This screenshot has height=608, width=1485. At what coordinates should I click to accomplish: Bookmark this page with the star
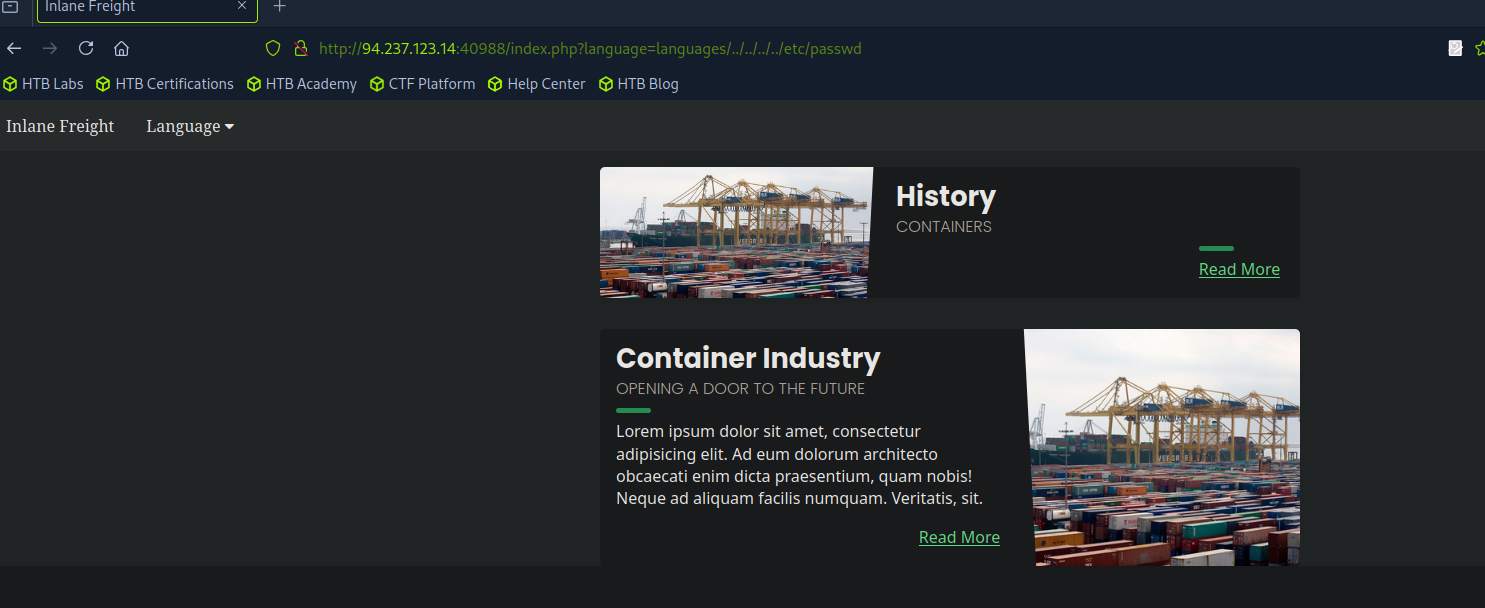1479,48
